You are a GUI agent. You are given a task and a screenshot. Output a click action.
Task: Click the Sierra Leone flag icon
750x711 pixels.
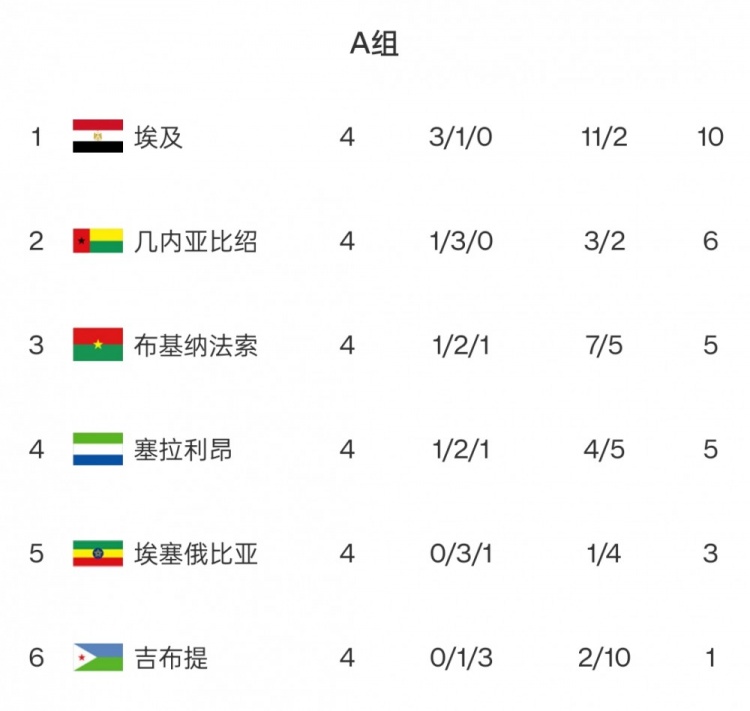98,449
